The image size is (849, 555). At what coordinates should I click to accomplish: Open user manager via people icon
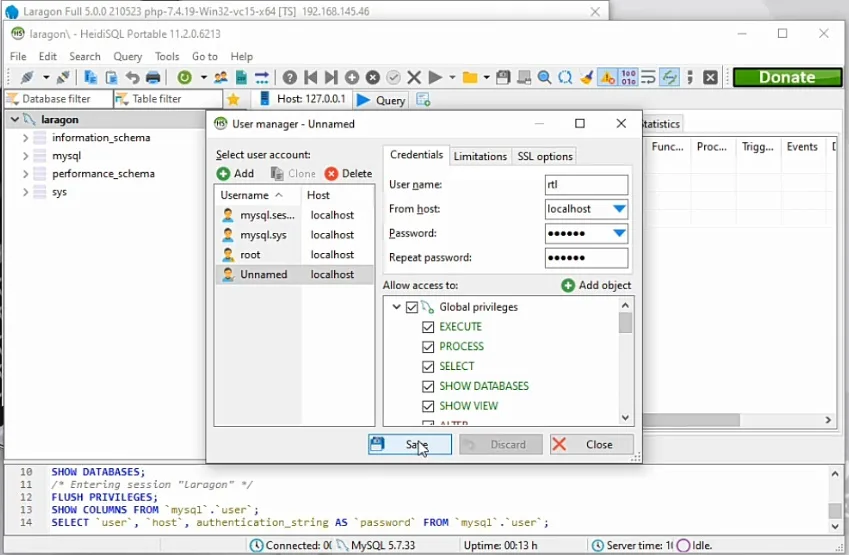220,77
